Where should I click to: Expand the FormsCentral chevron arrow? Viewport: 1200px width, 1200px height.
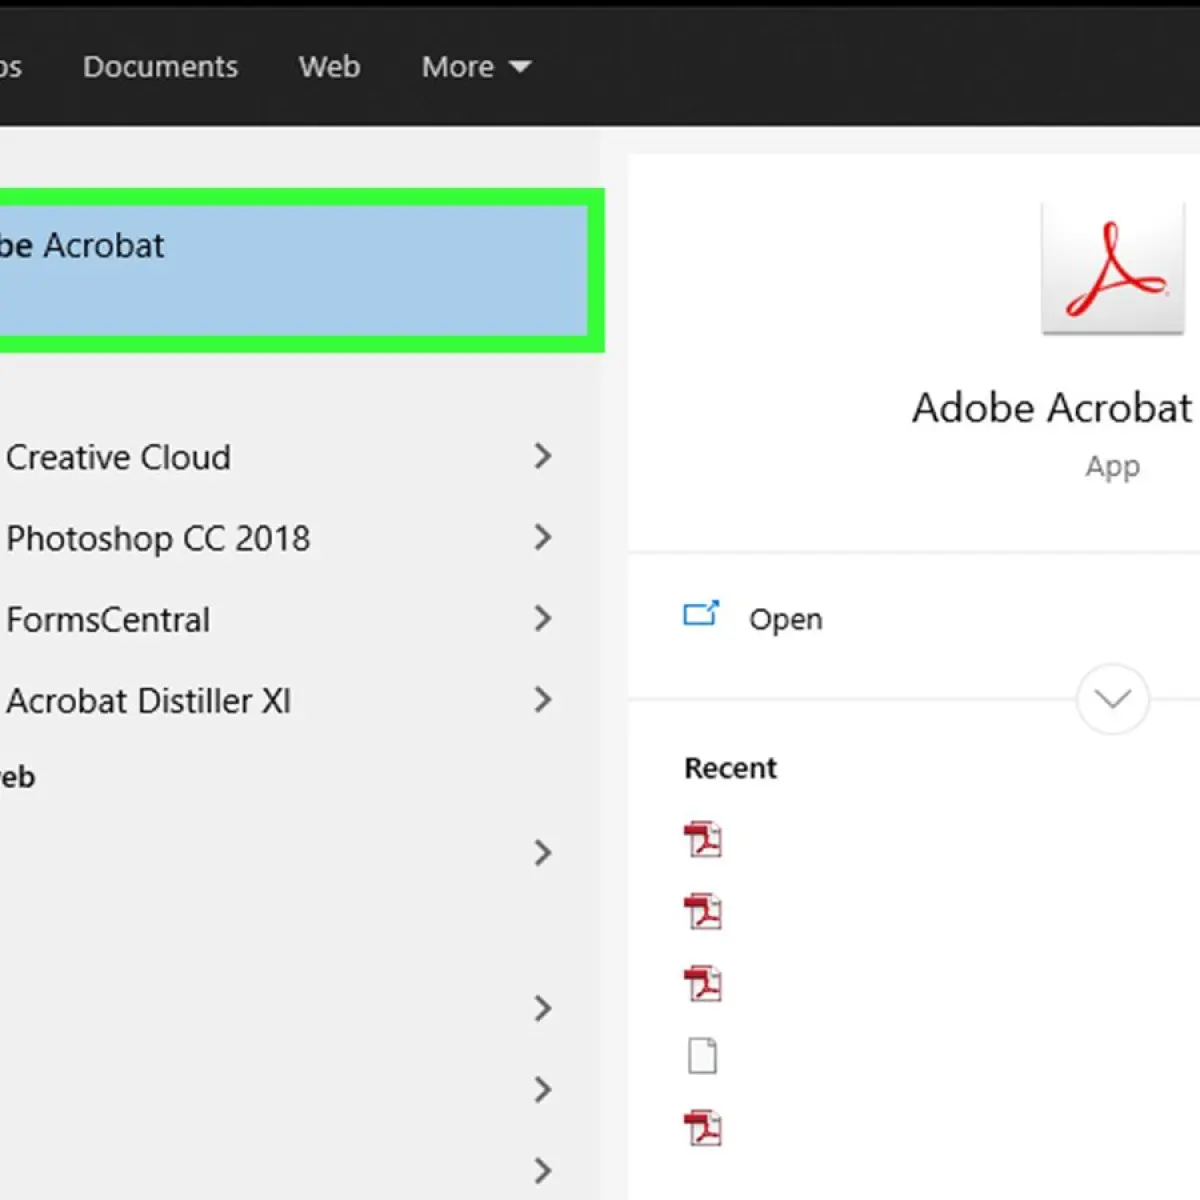(x=543, y=618)
